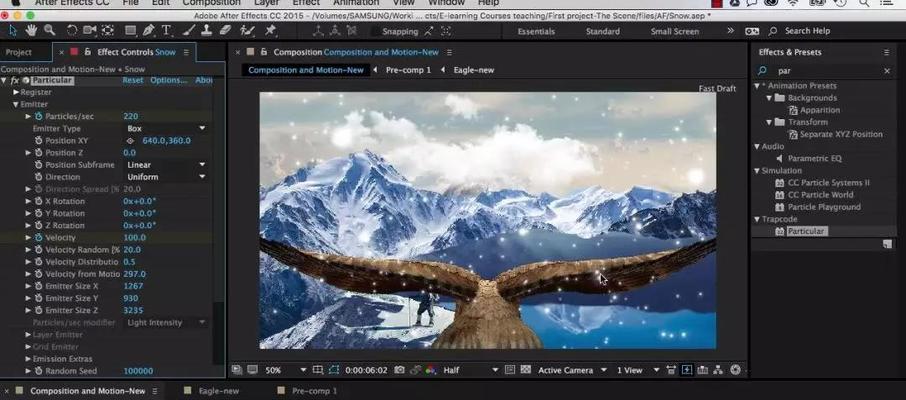The height and width of the screenshot is (400, 906).
Task: Select the Standard workspace
Action: pos(603,31)
